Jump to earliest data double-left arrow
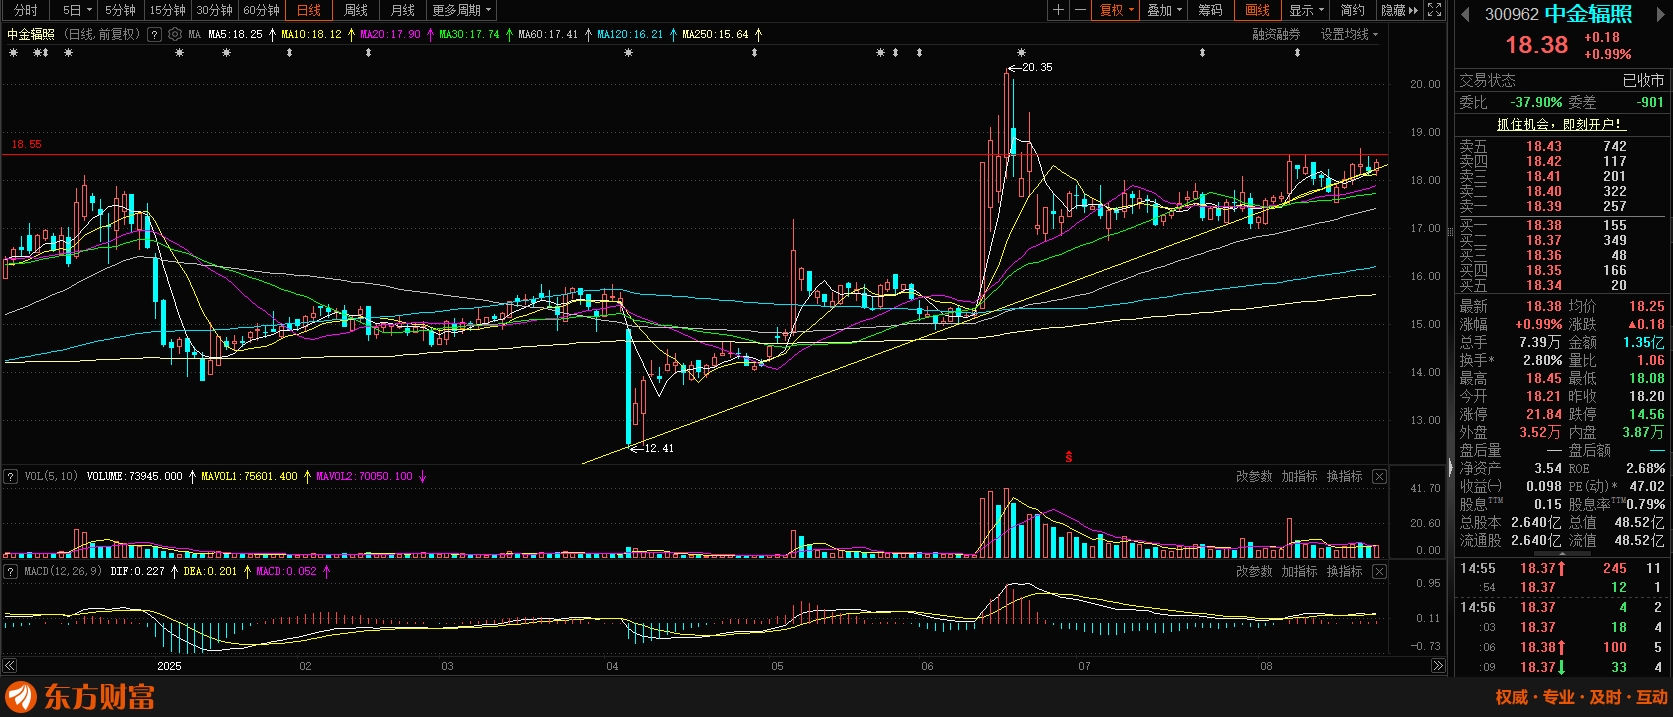The width and height of the screenshot is (1673, 717). pyautogui.click(x=10, y=665)
